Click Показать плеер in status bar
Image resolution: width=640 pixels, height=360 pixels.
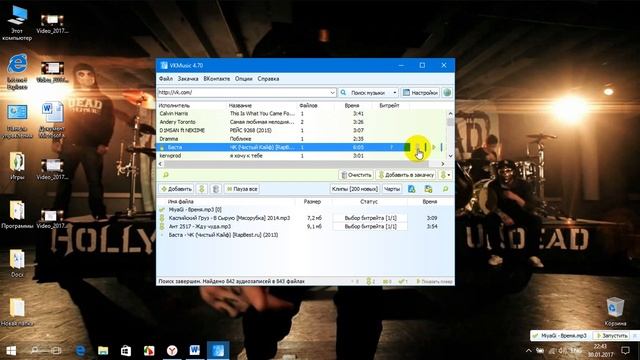pos(434,281)
